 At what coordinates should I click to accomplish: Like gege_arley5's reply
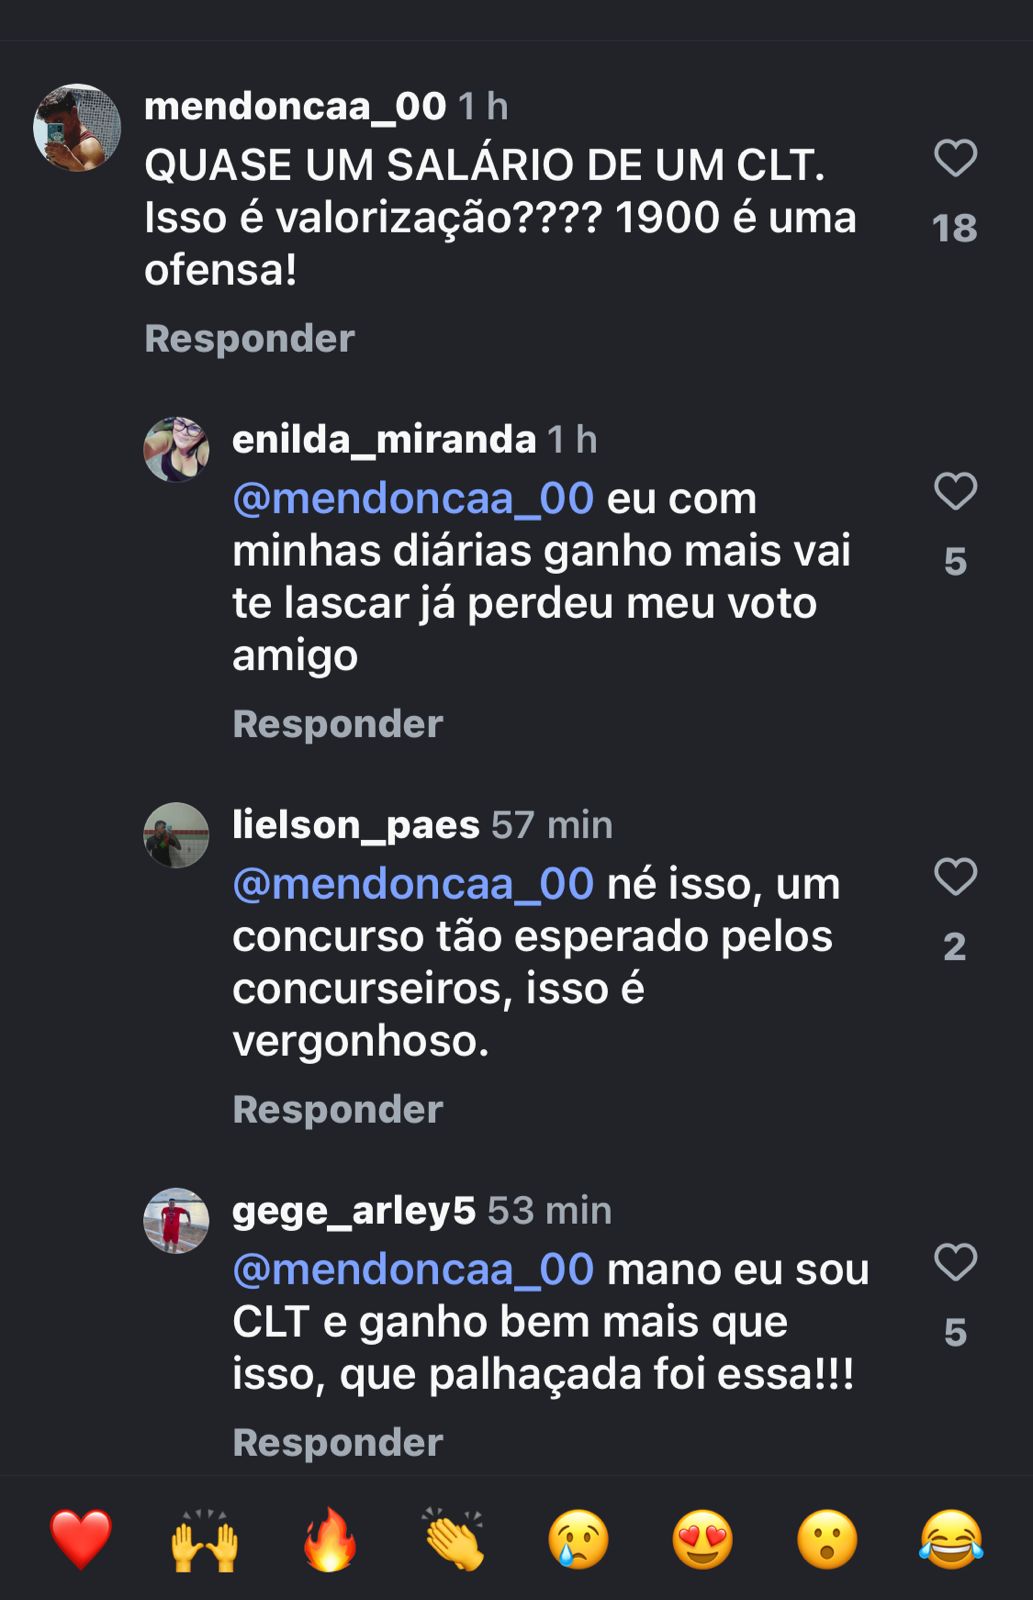[x=955, y=1262]
